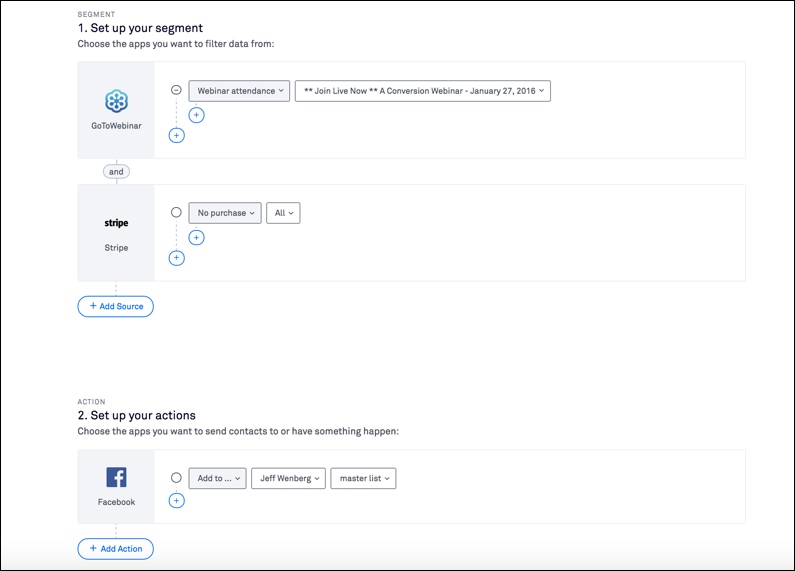Select the Stripe filter radio circle
This screenshot has width=795, height=571.
point(177,212)
